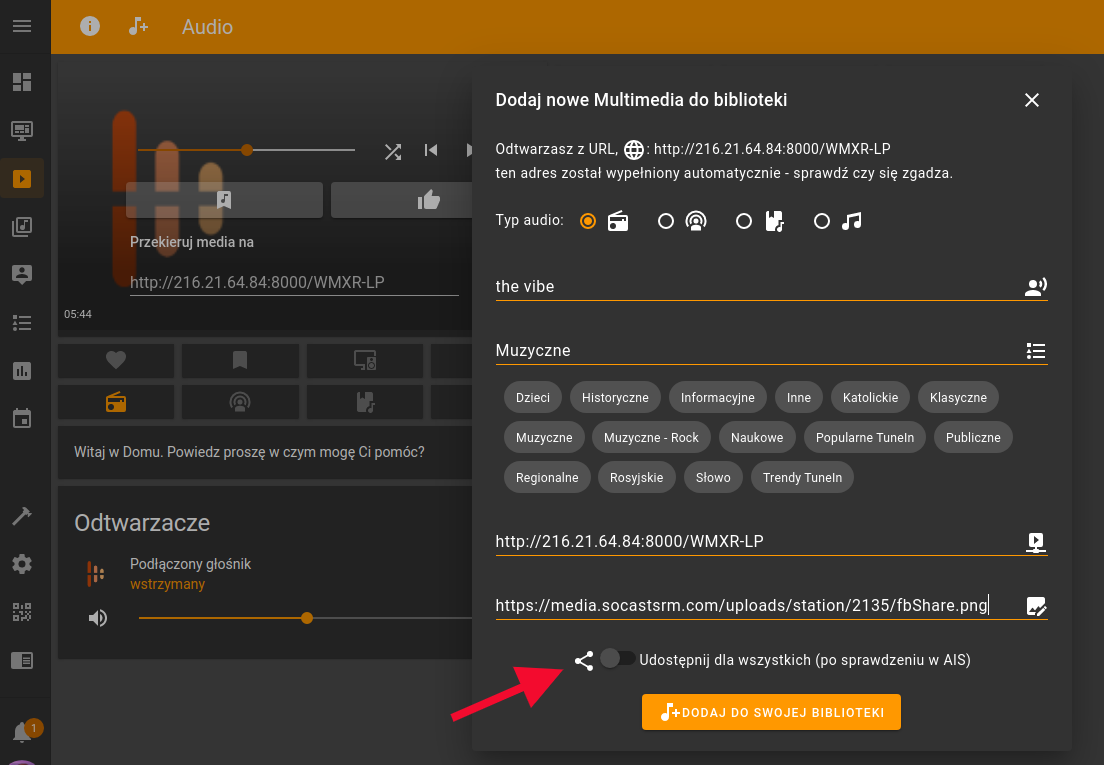Click the Historyczne category chip
1104x765 pixels.
[x=615, y=398]
